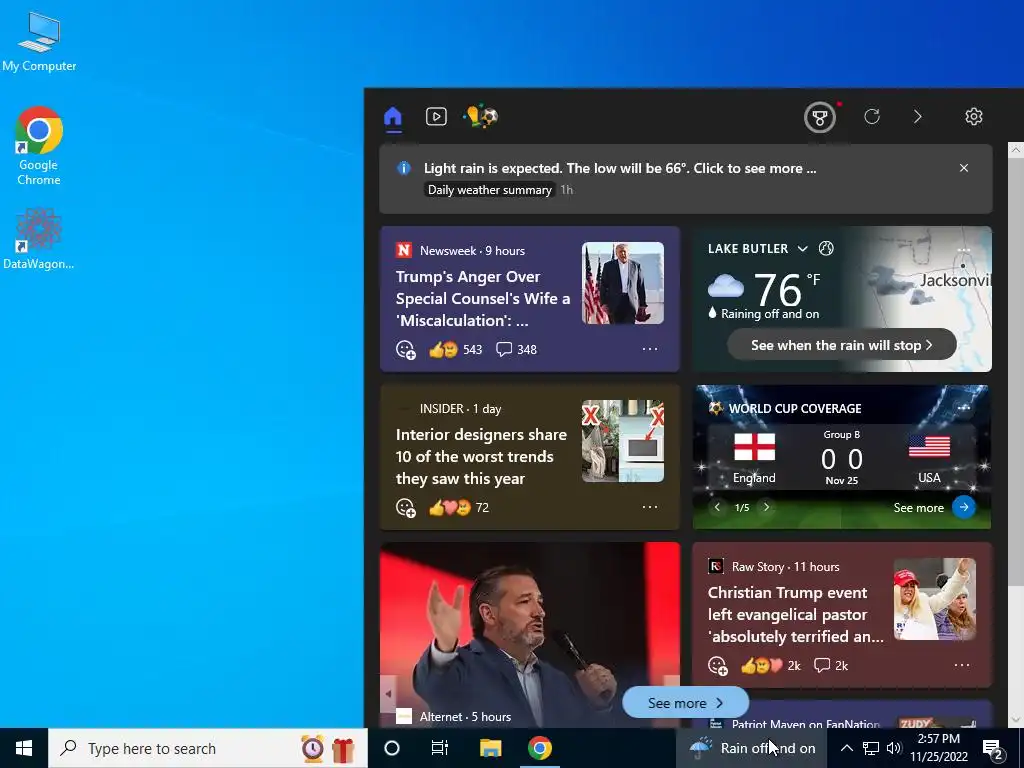The height and width of the screenshot is (768, 1024).
Task: View 348 comments on Newsweek story
Action: click(x=516, y=349)
